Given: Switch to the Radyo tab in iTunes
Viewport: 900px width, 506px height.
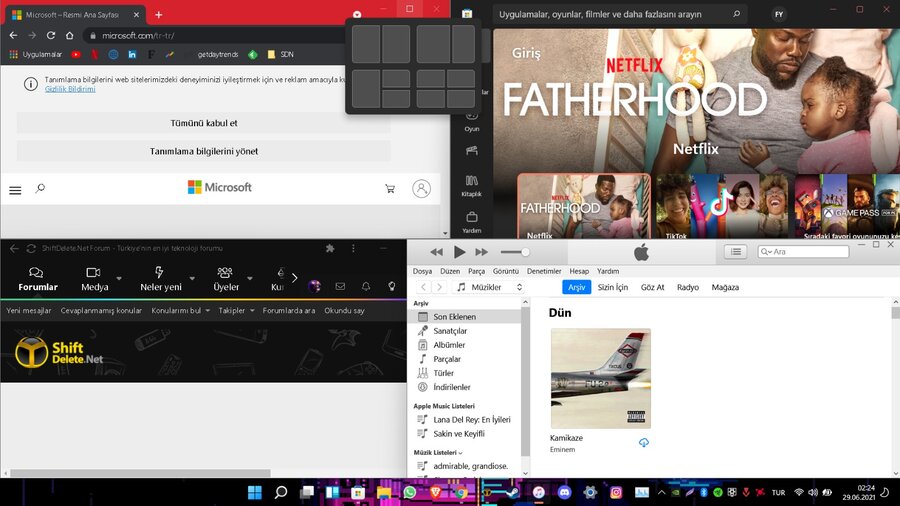Looking at the screenshot, I should (688, 287).
